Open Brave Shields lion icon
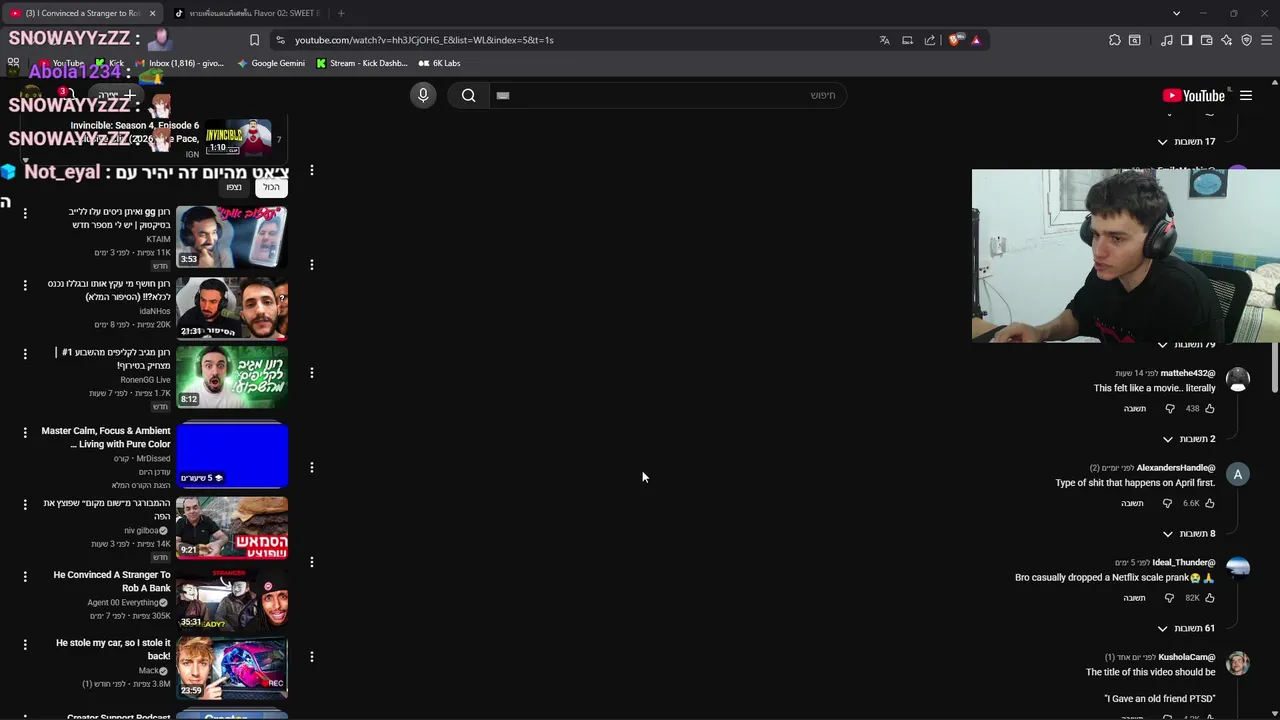Screen dimensions: 1280x720 (x=954, y=40)
